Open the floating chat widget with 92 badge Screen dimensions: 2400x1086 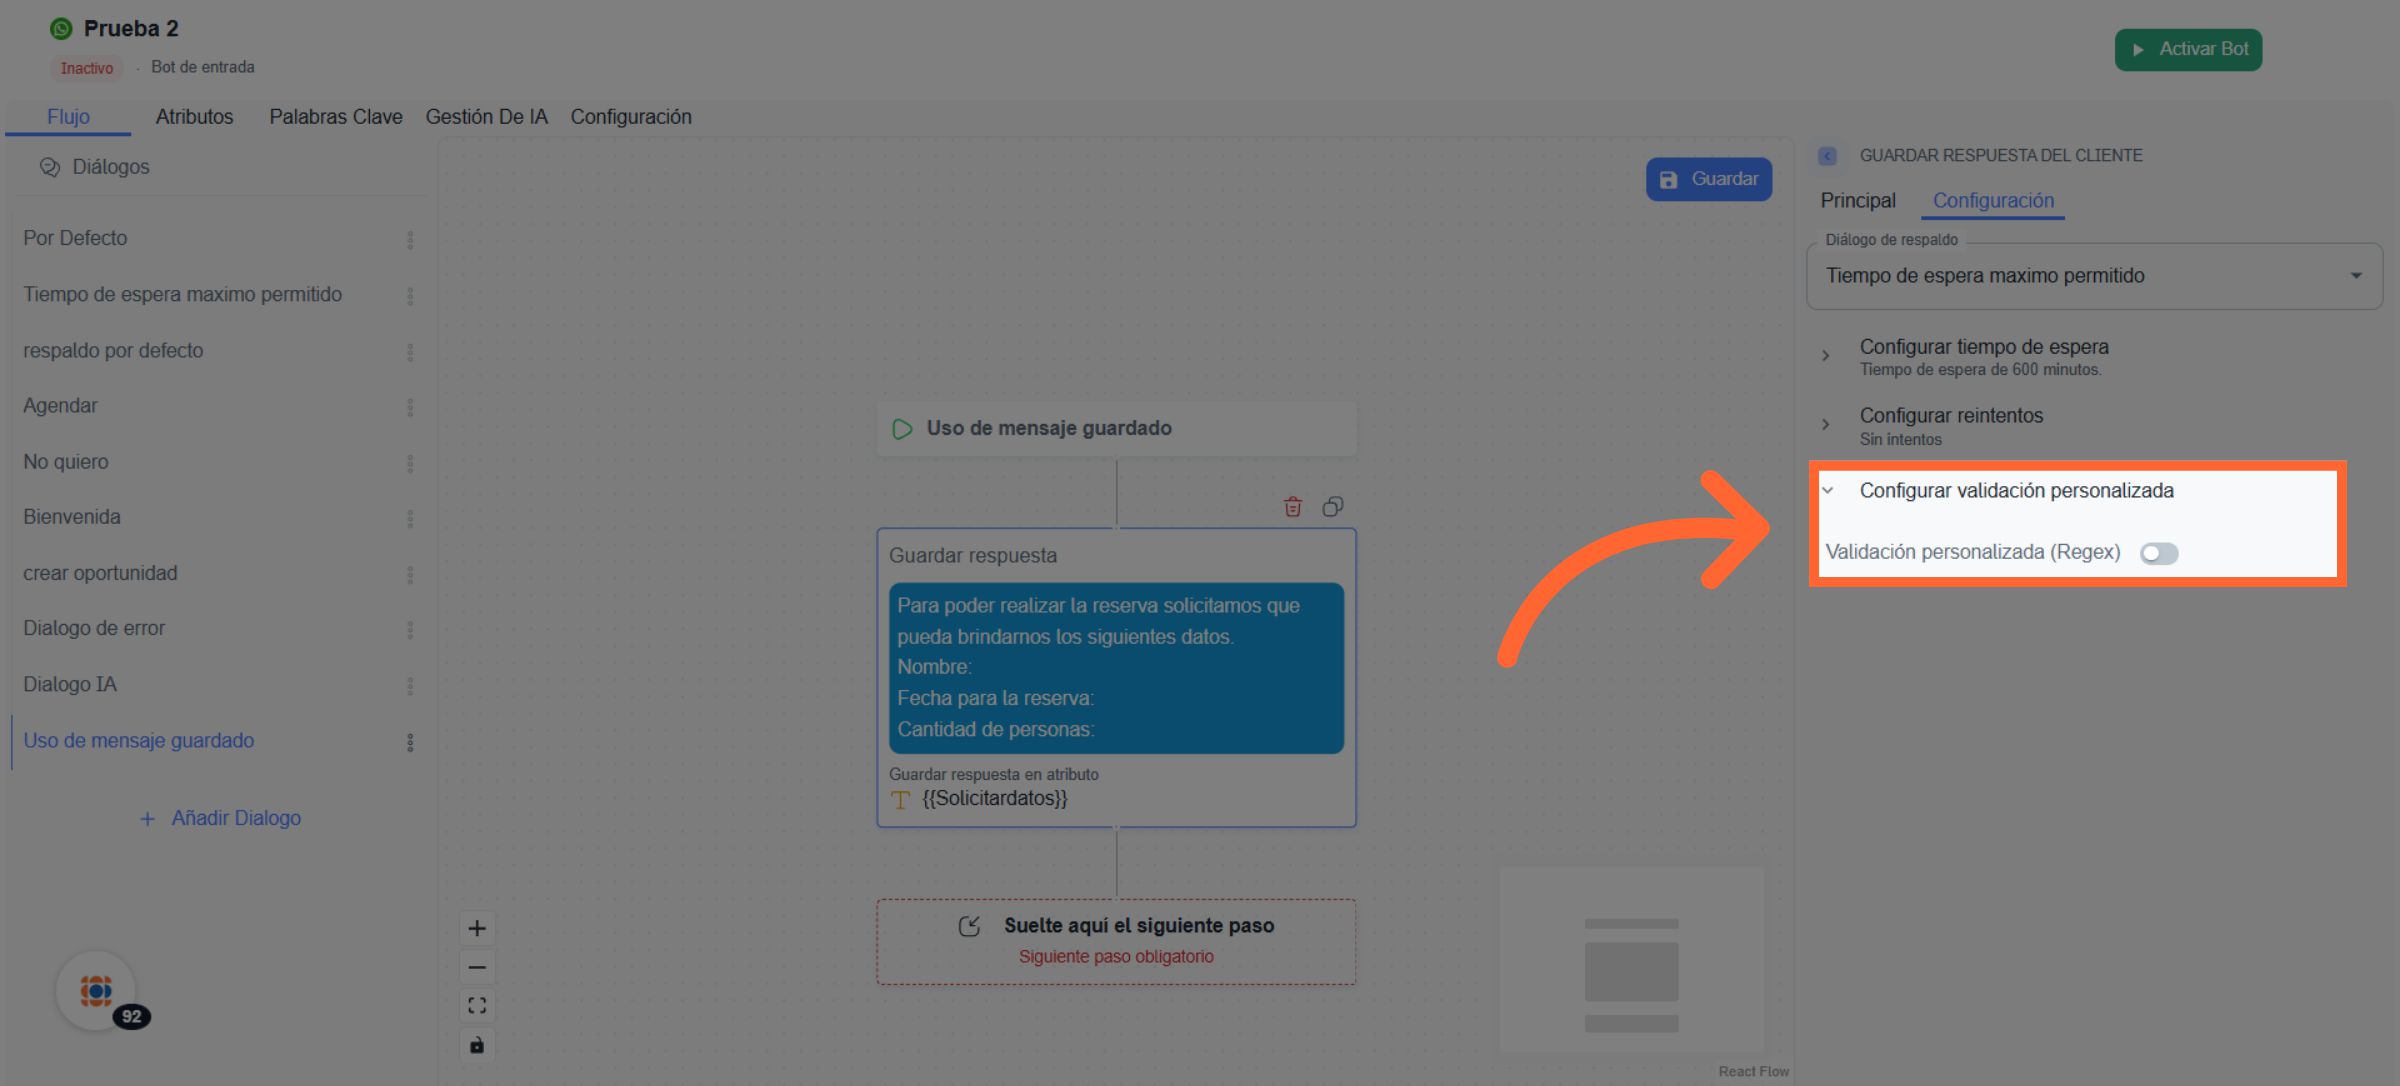tap(96, 991)
